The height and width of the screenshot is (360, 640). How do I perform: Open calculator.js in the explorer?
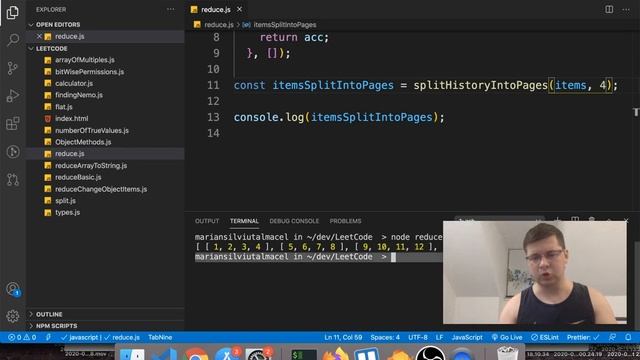(74, 83)
